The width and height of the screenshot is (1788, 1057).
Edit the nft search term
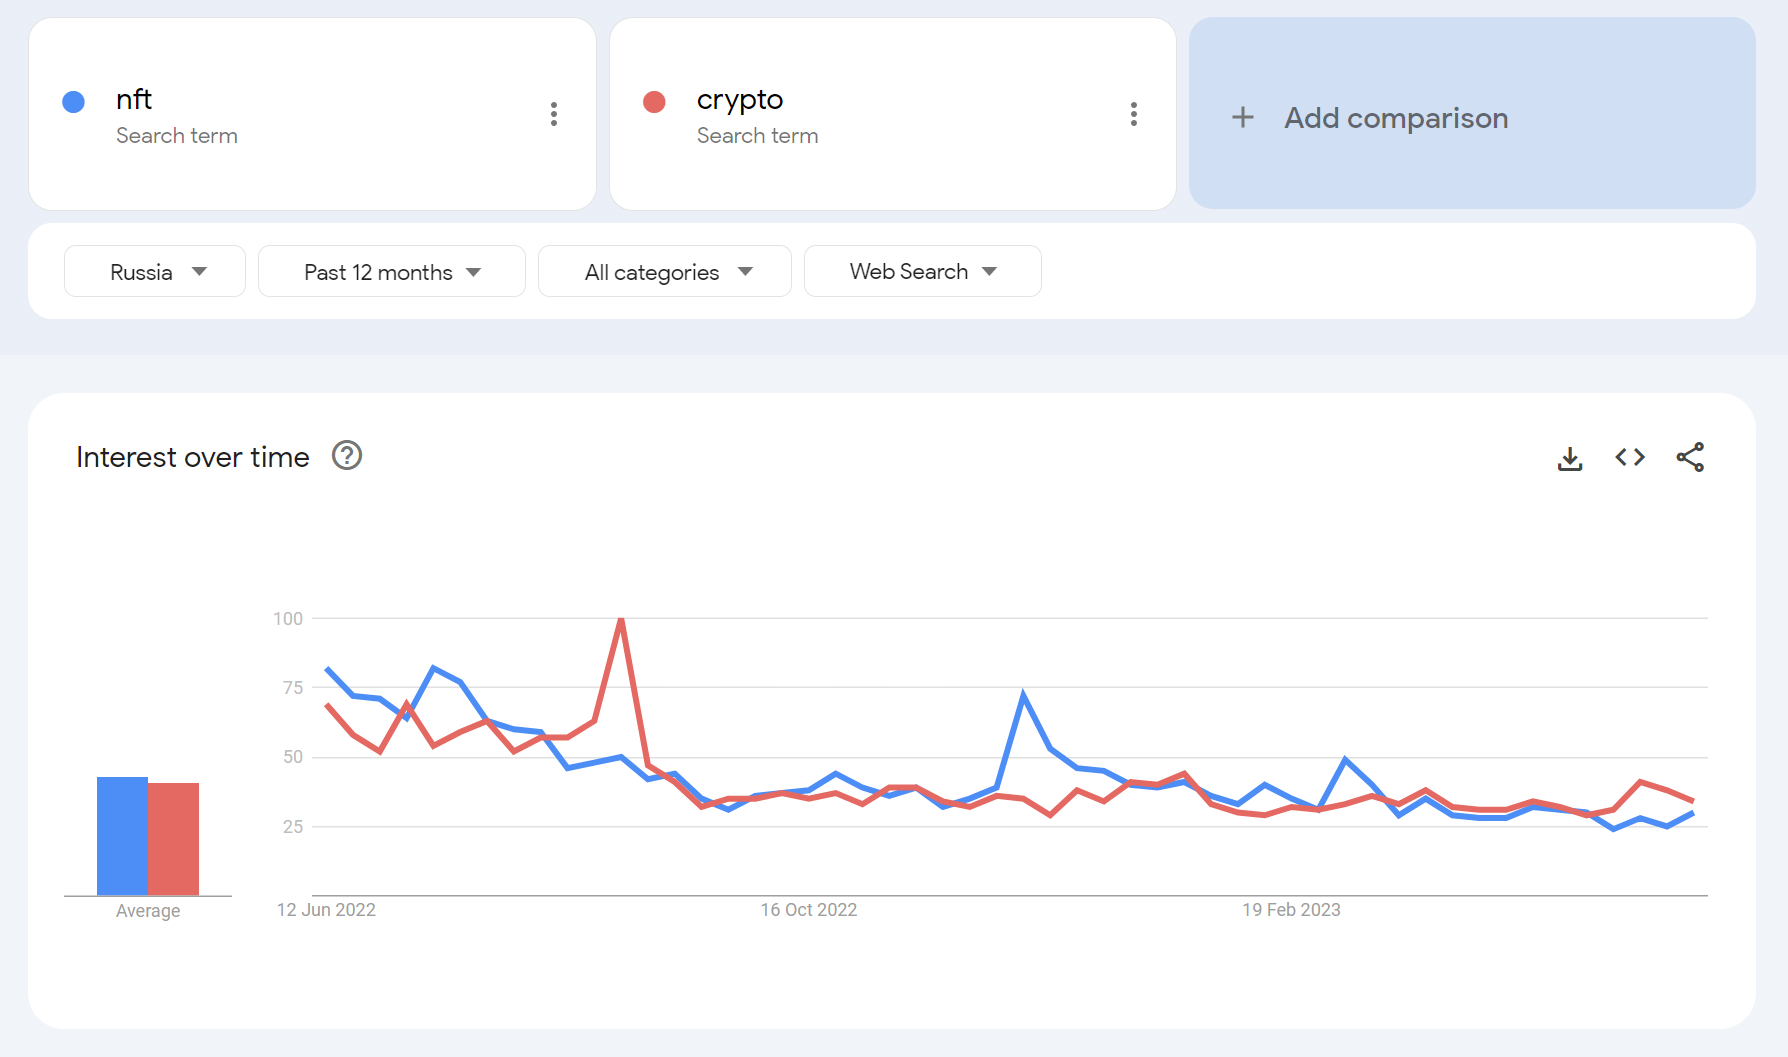coord(134,99)
